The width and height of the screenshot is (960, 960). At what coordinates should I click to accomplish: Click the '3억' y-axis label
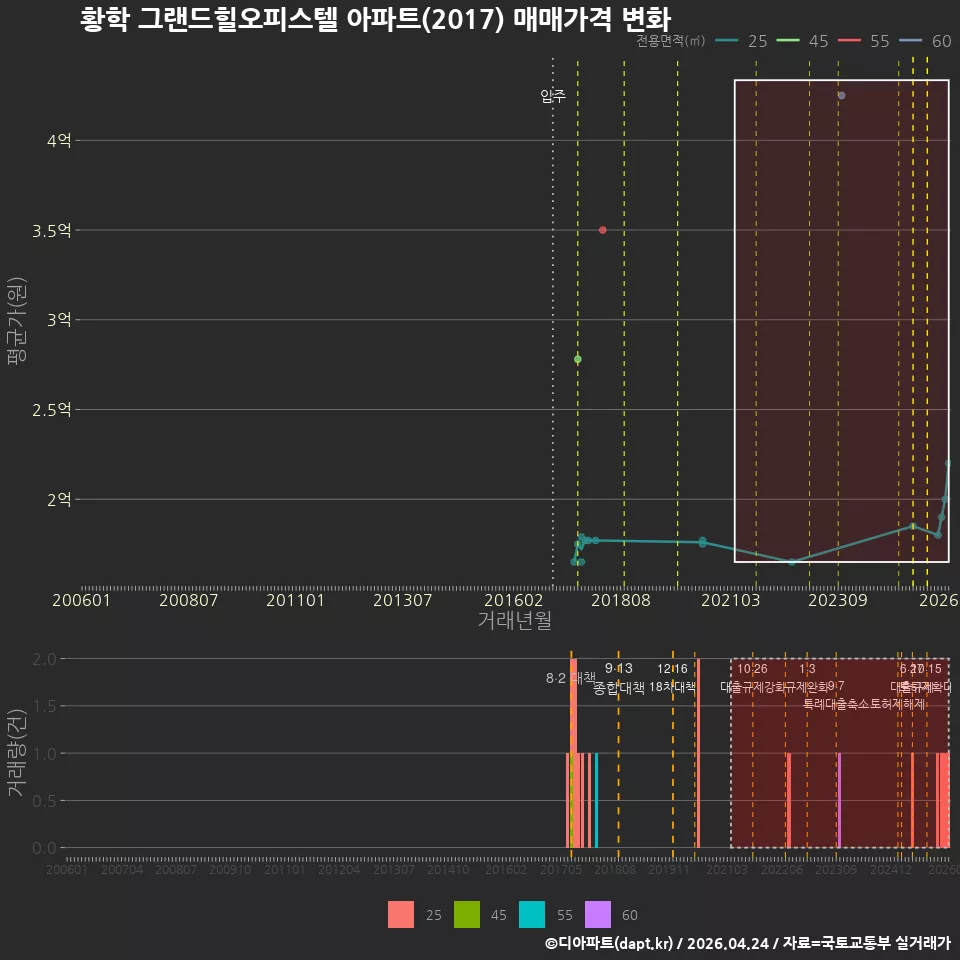pos(59,320)
